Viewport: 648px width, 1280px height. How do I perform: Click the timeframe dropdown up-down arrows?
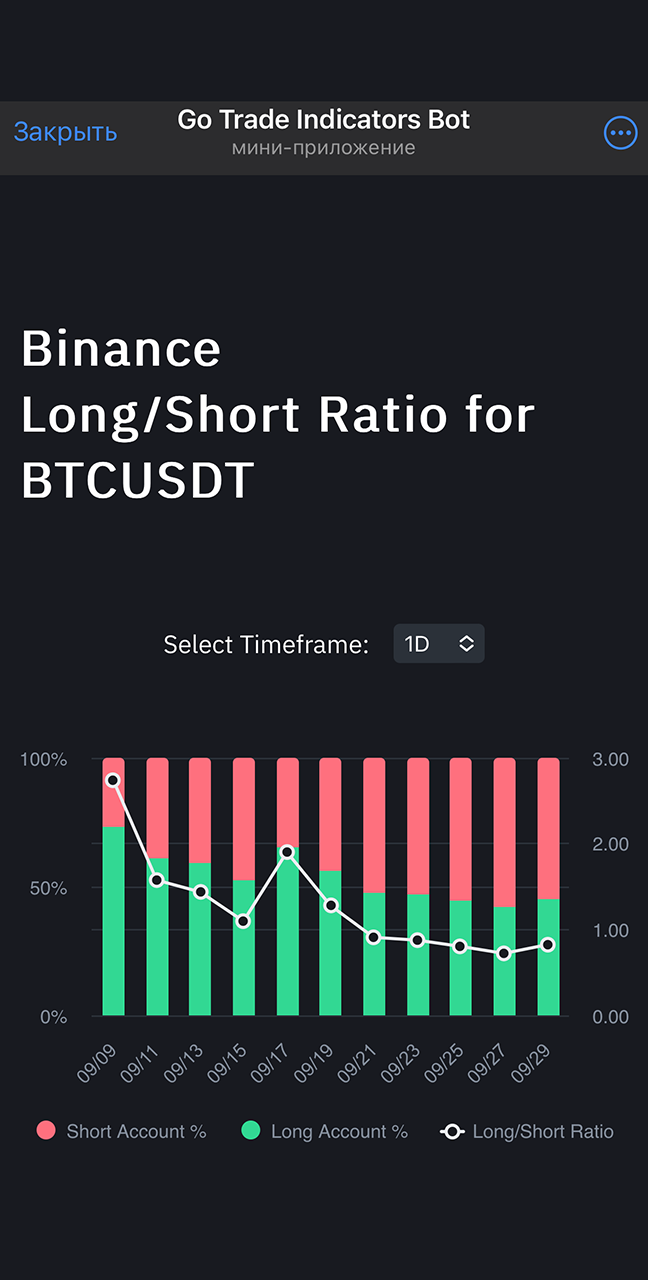pyautogui.click(x=466, y=644)
